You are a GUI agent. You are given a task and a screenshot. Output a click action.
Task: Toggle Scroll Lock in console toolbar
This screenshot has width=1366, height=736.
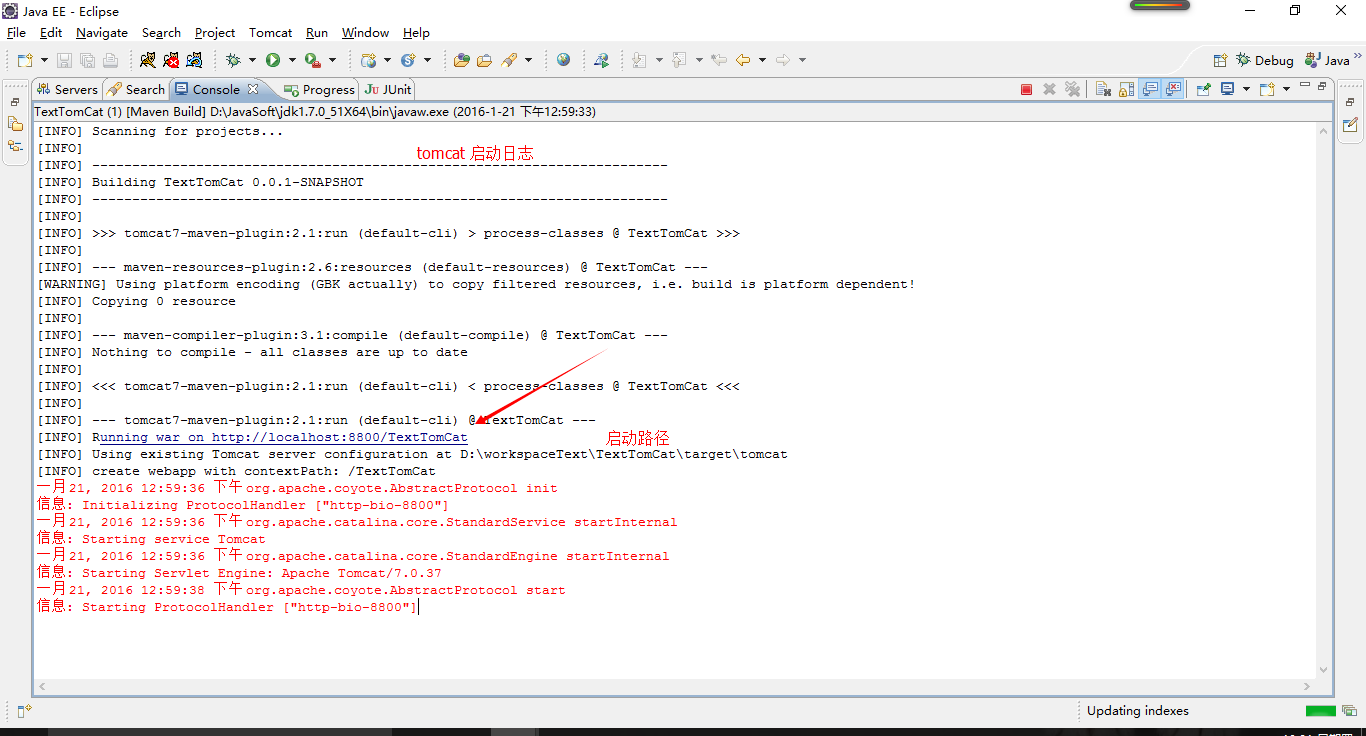[x=1126, y=89]
